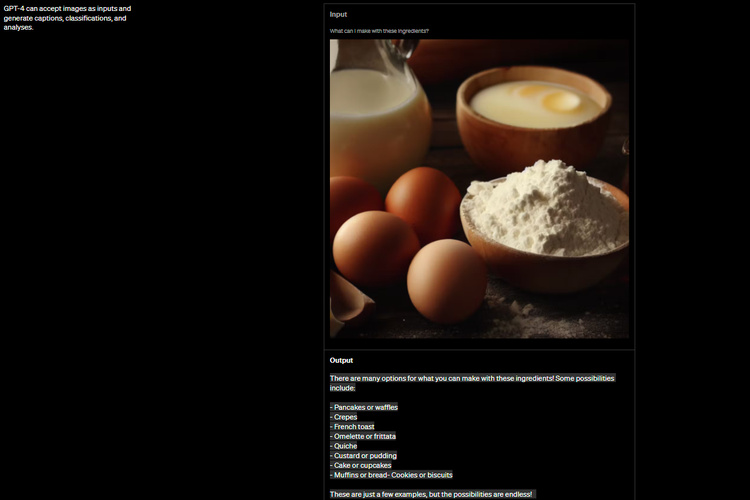Click the "Quiche" list item

pyautogui.click(x=346, y=446)
